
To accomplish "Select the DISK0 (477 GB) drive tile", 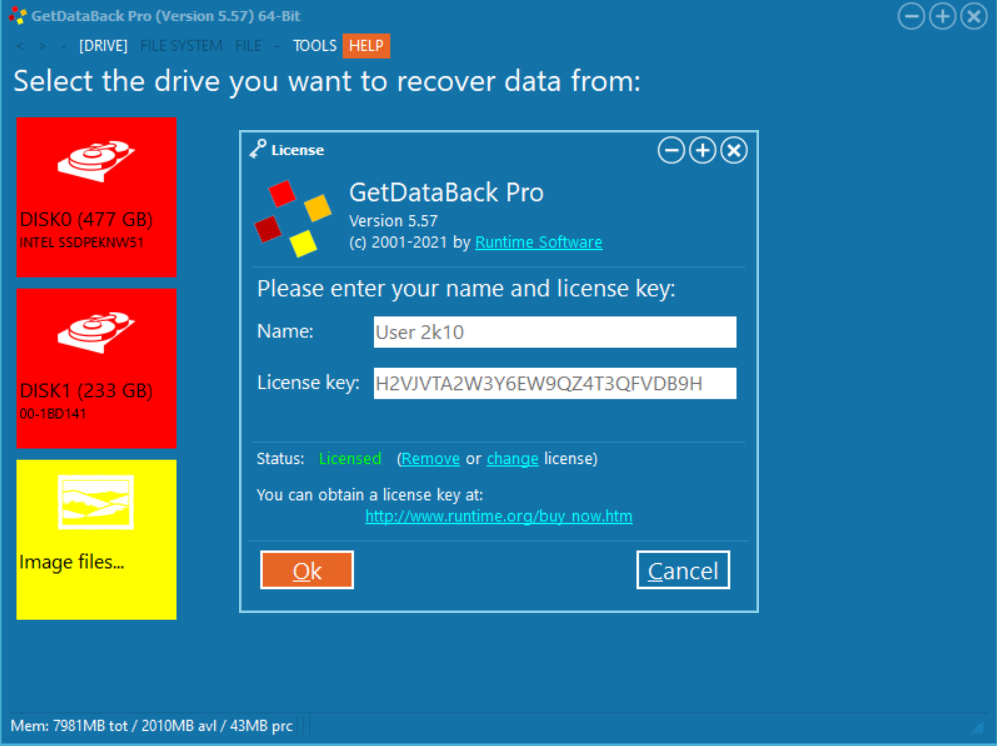I will (x=96, y=197).
